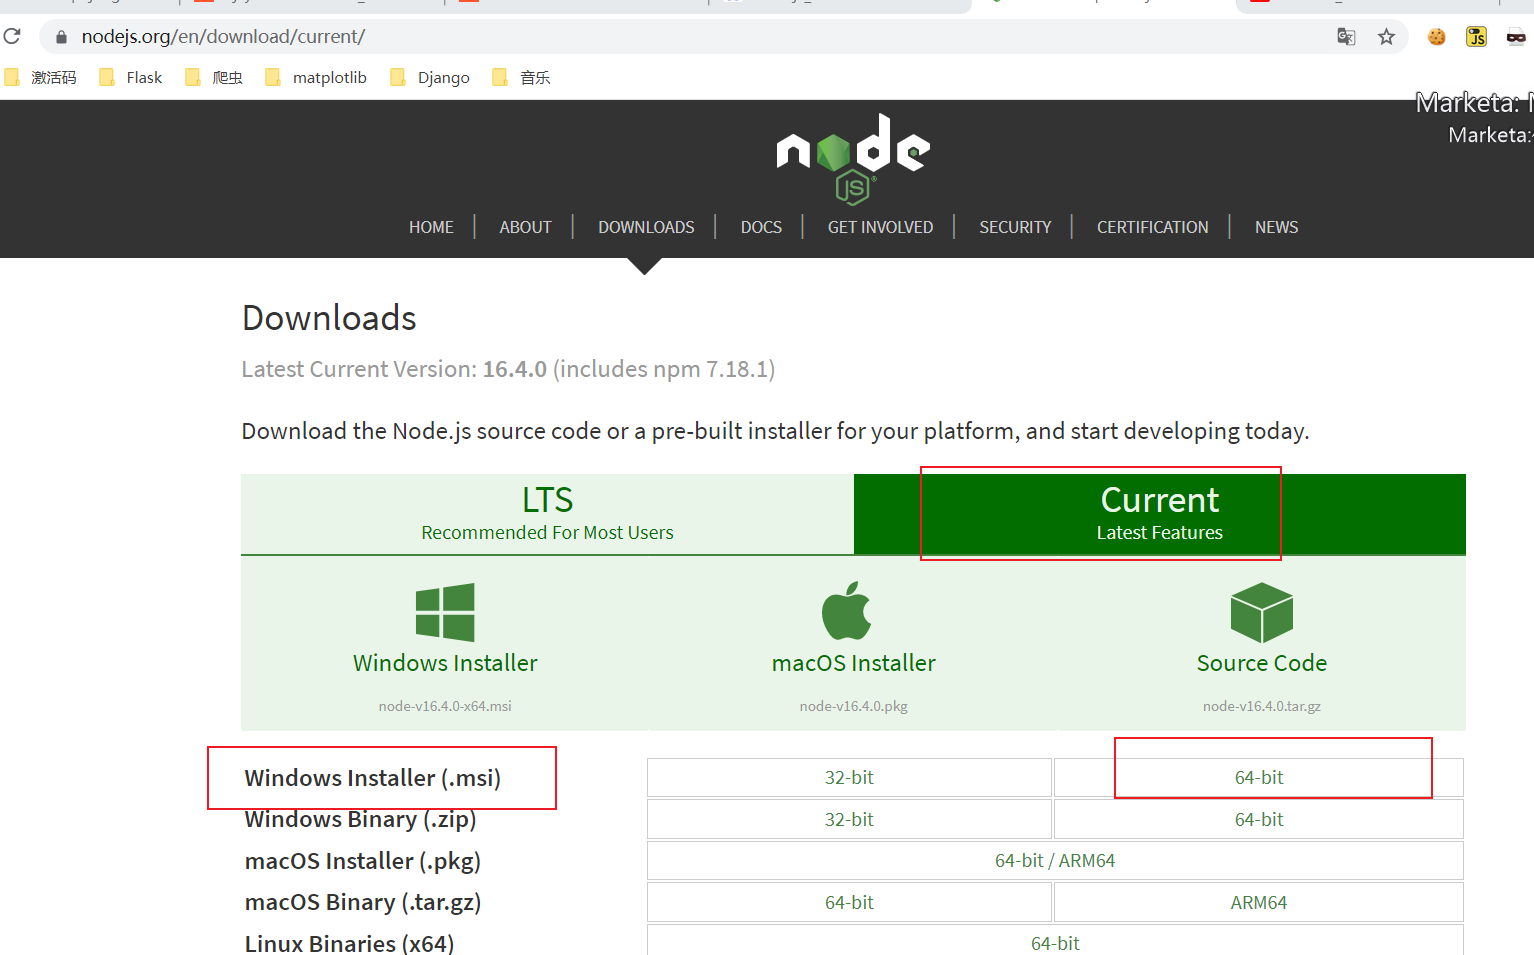Download Windows Installer (.msi) 64-bit

[1259, 777]
